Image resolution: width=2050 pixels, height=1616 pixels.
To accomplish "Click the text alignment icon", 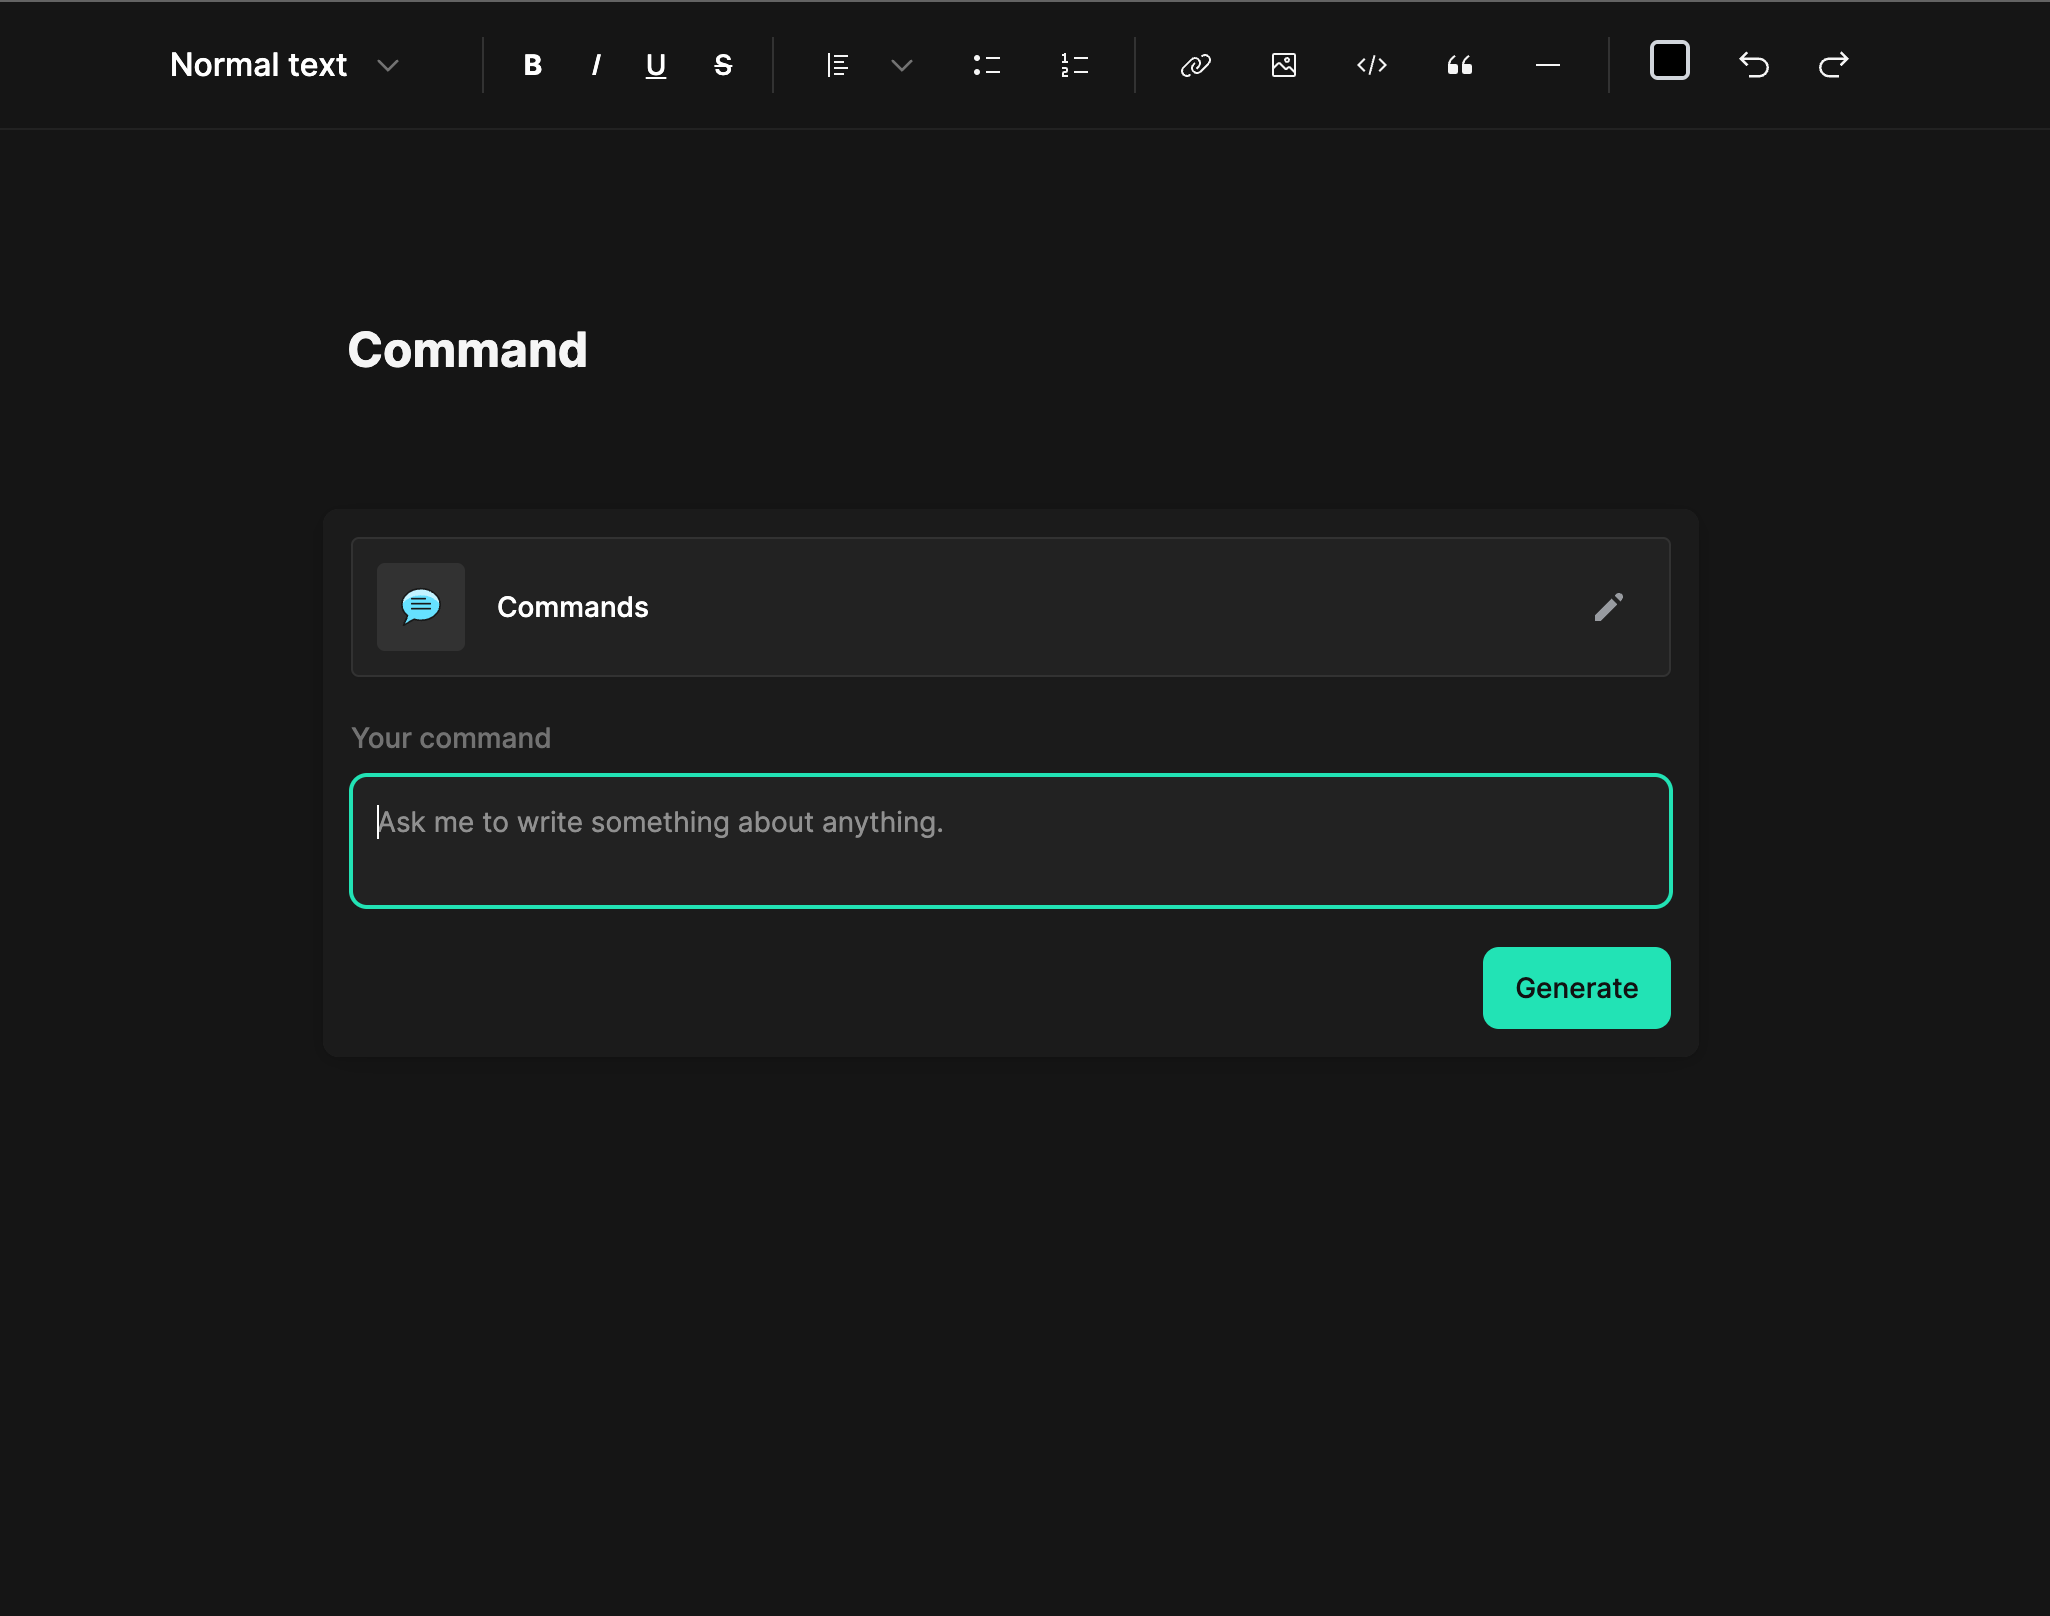I will pyautogui.click(x=838, y=65).
